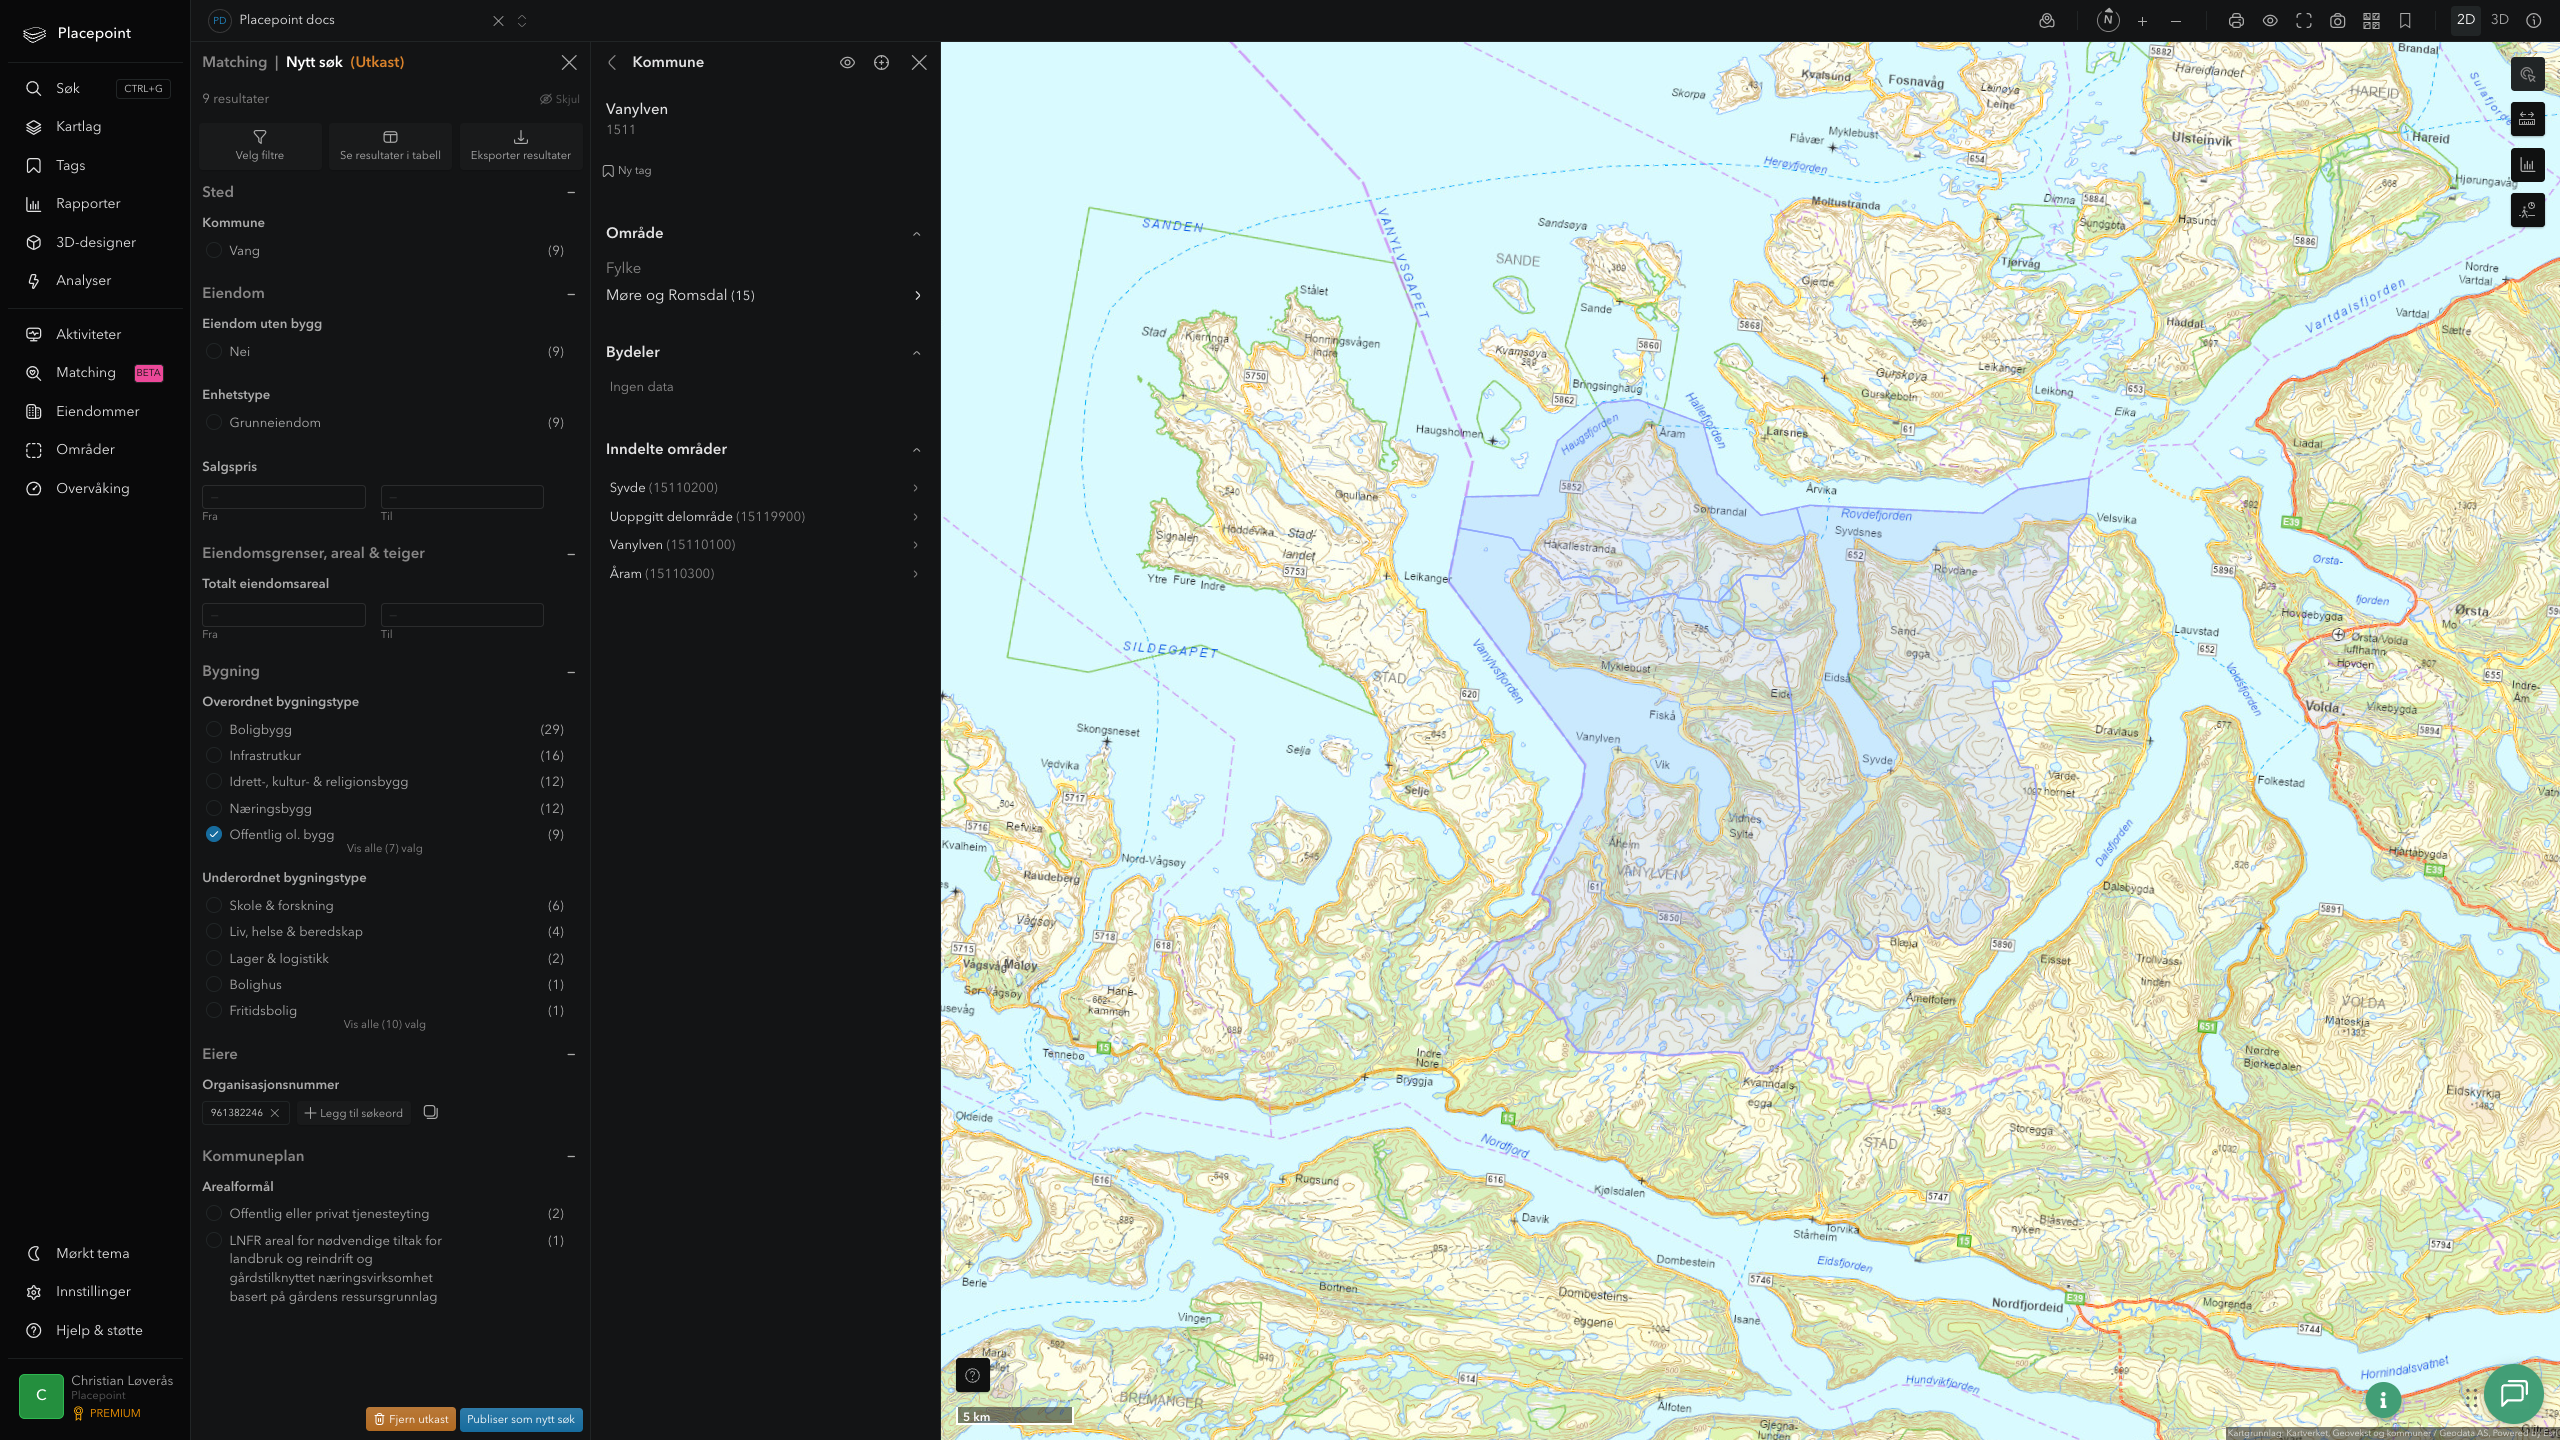2560x1440 pixels.
Task: Open the Placepoint logo home
Action: pos(78,33)
